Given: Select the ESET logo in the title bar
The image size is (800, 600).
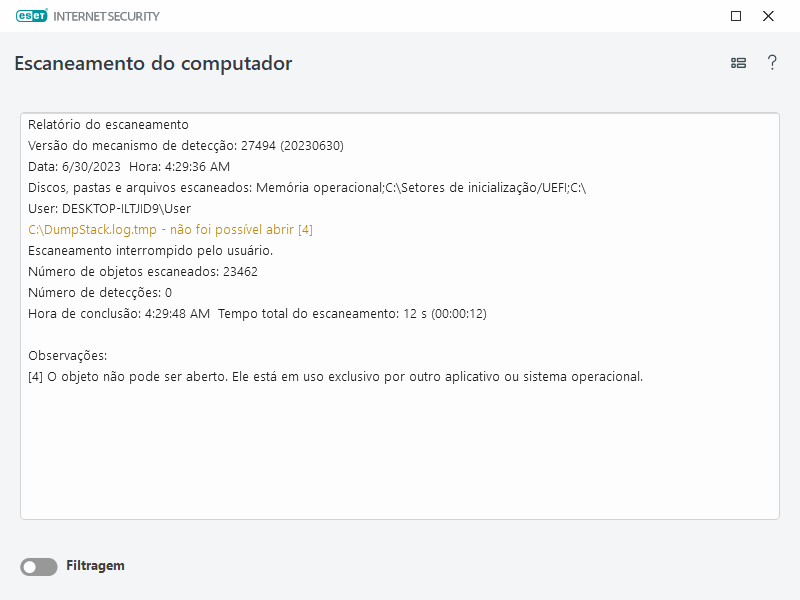Looking at the screenshot, I should (x=30, y=15).
